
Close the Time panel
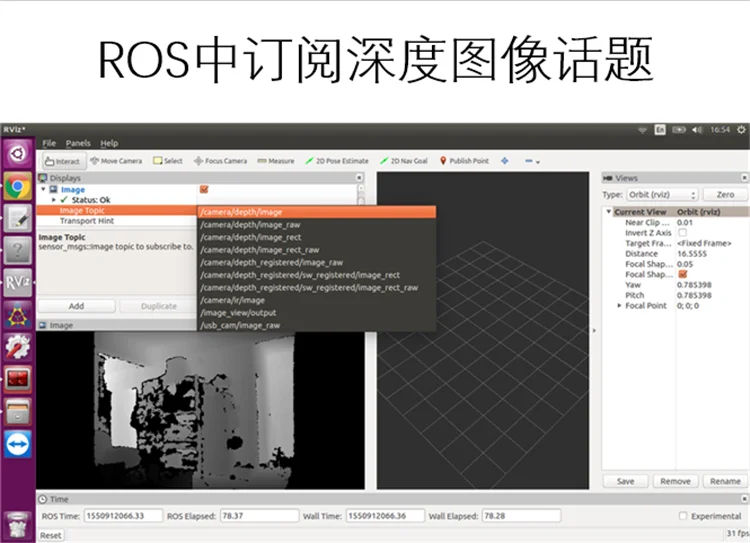click(x=745, y=499)
